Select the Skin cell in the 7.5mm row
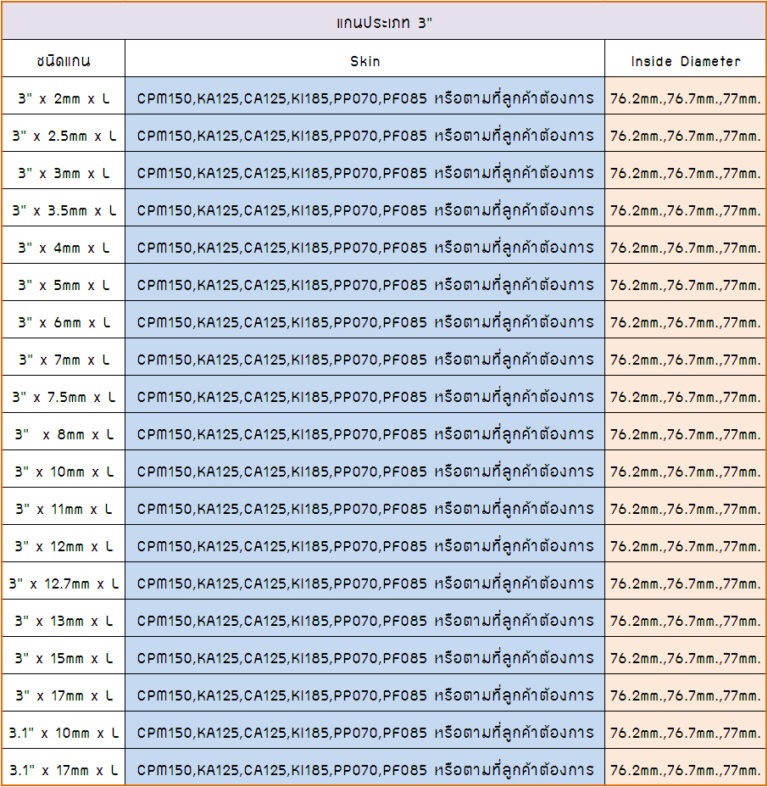This screenshot has width=768, height=787. tap(365, 395)
